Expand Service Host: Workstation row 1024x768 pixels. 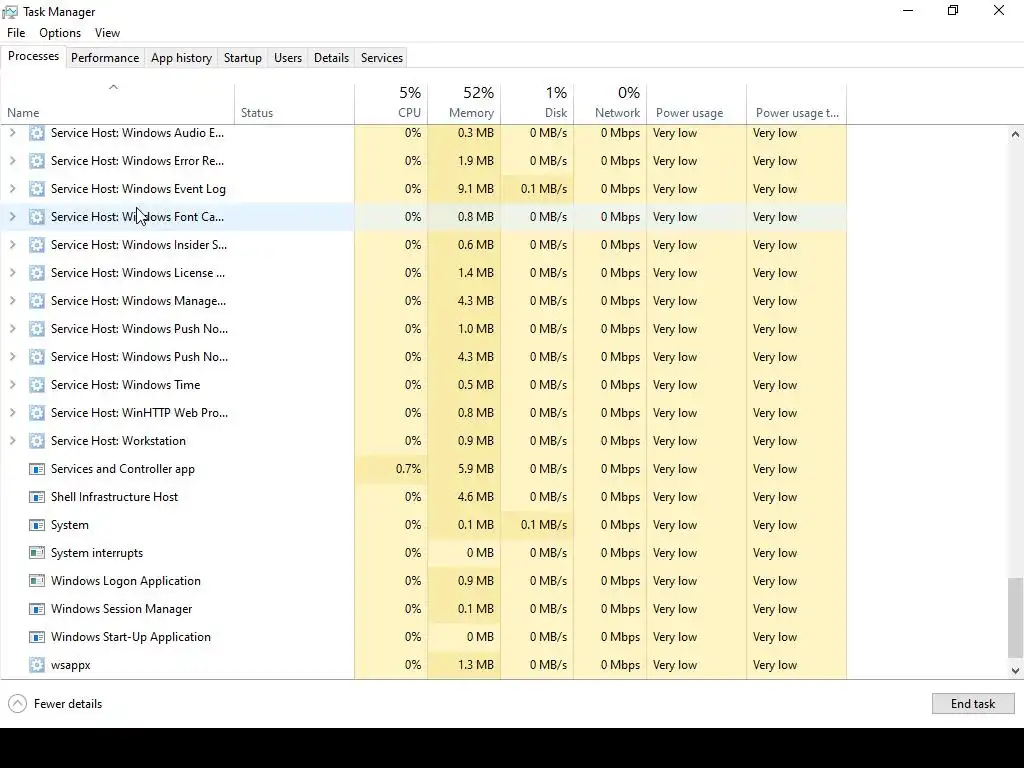[x=12, y=441]
